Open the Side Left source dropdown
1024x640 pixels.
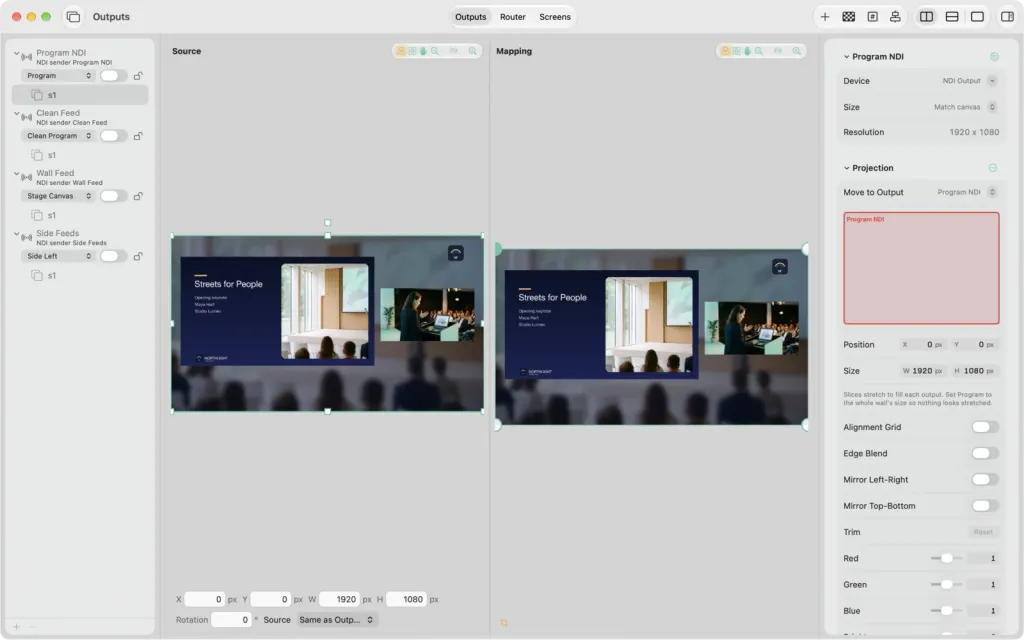59,256
